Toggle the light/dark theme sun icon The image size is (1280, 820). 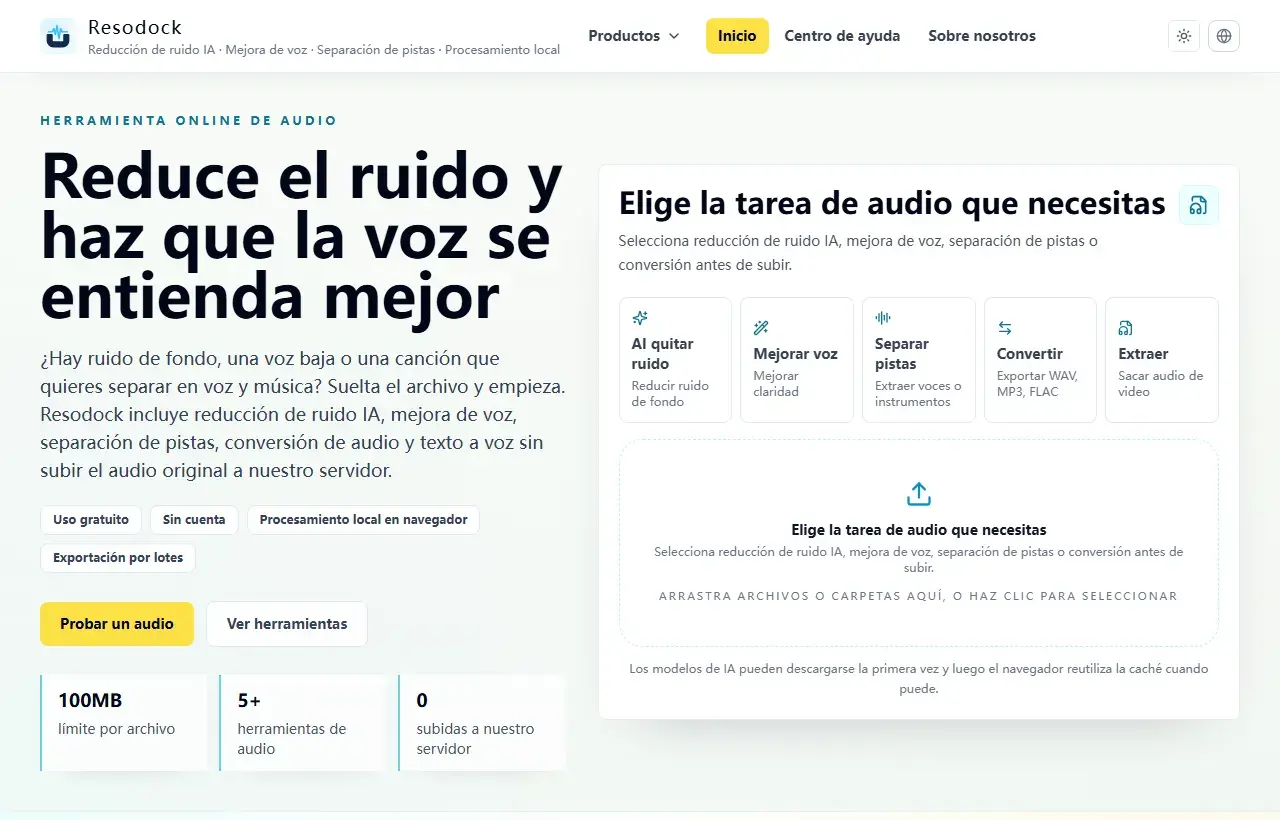coord(1184,36)
